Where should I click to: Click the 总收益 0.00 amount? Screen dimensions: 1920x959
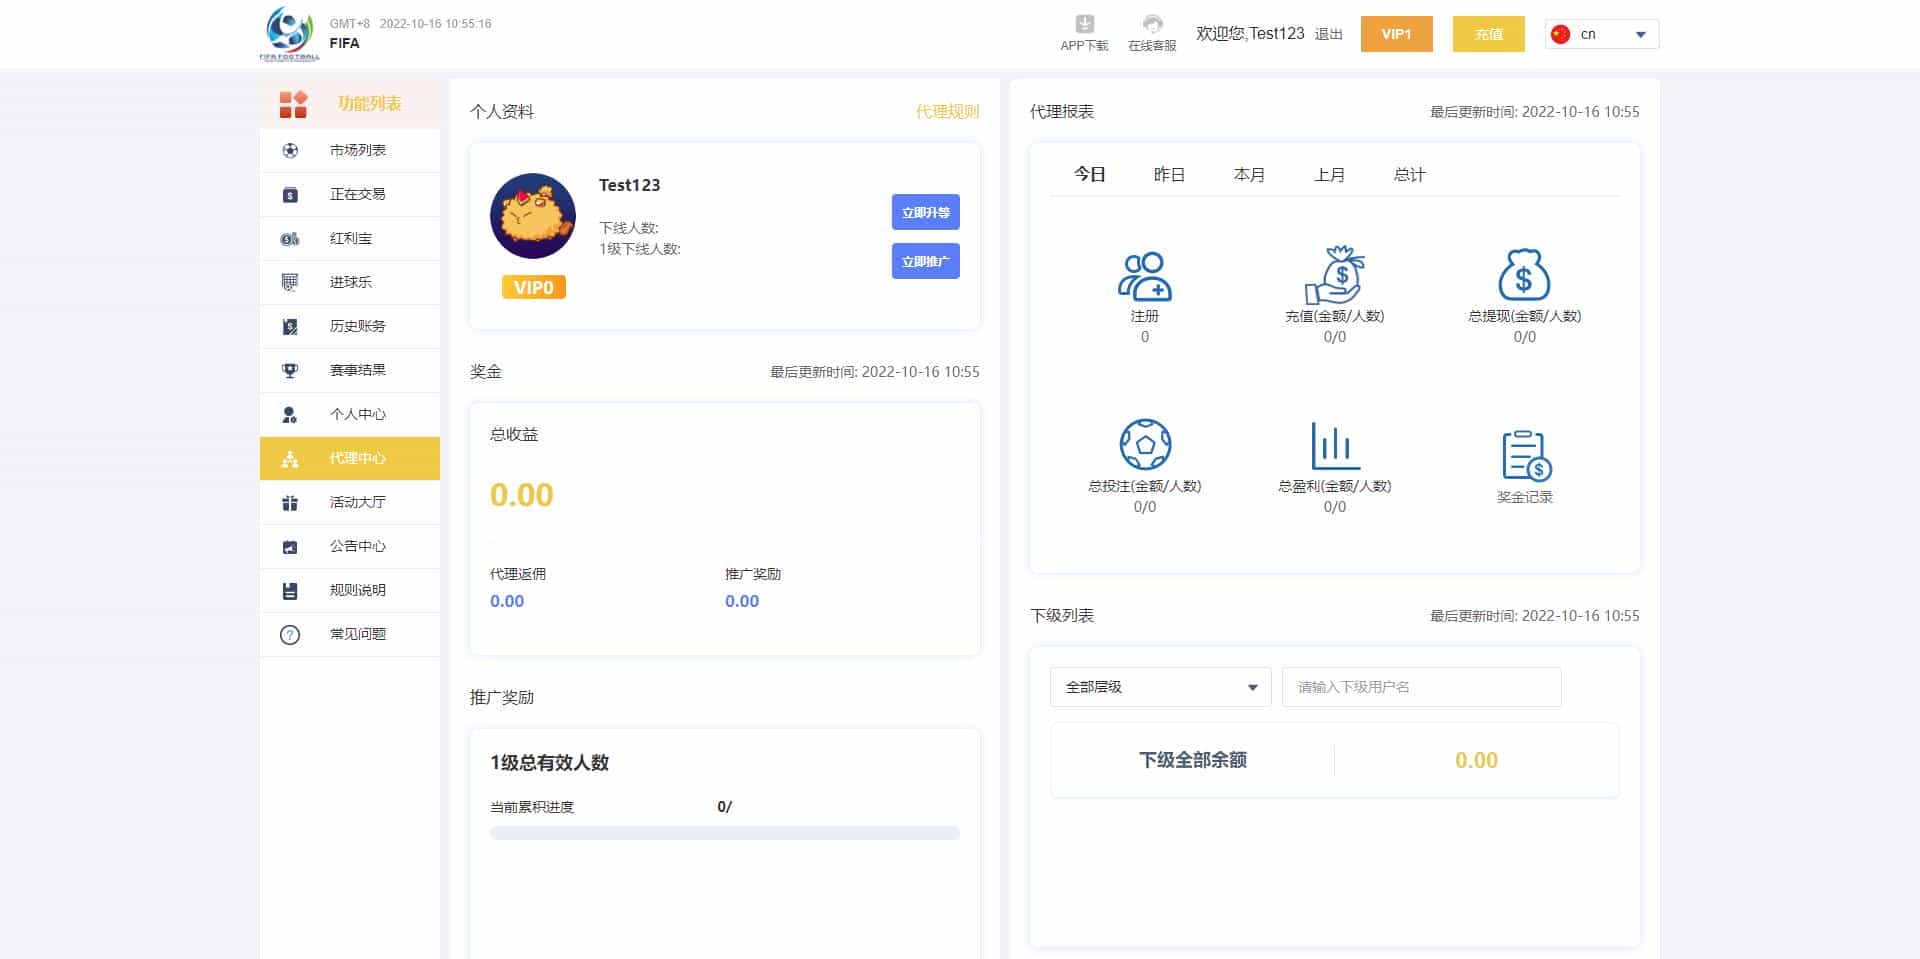(521, 495)
